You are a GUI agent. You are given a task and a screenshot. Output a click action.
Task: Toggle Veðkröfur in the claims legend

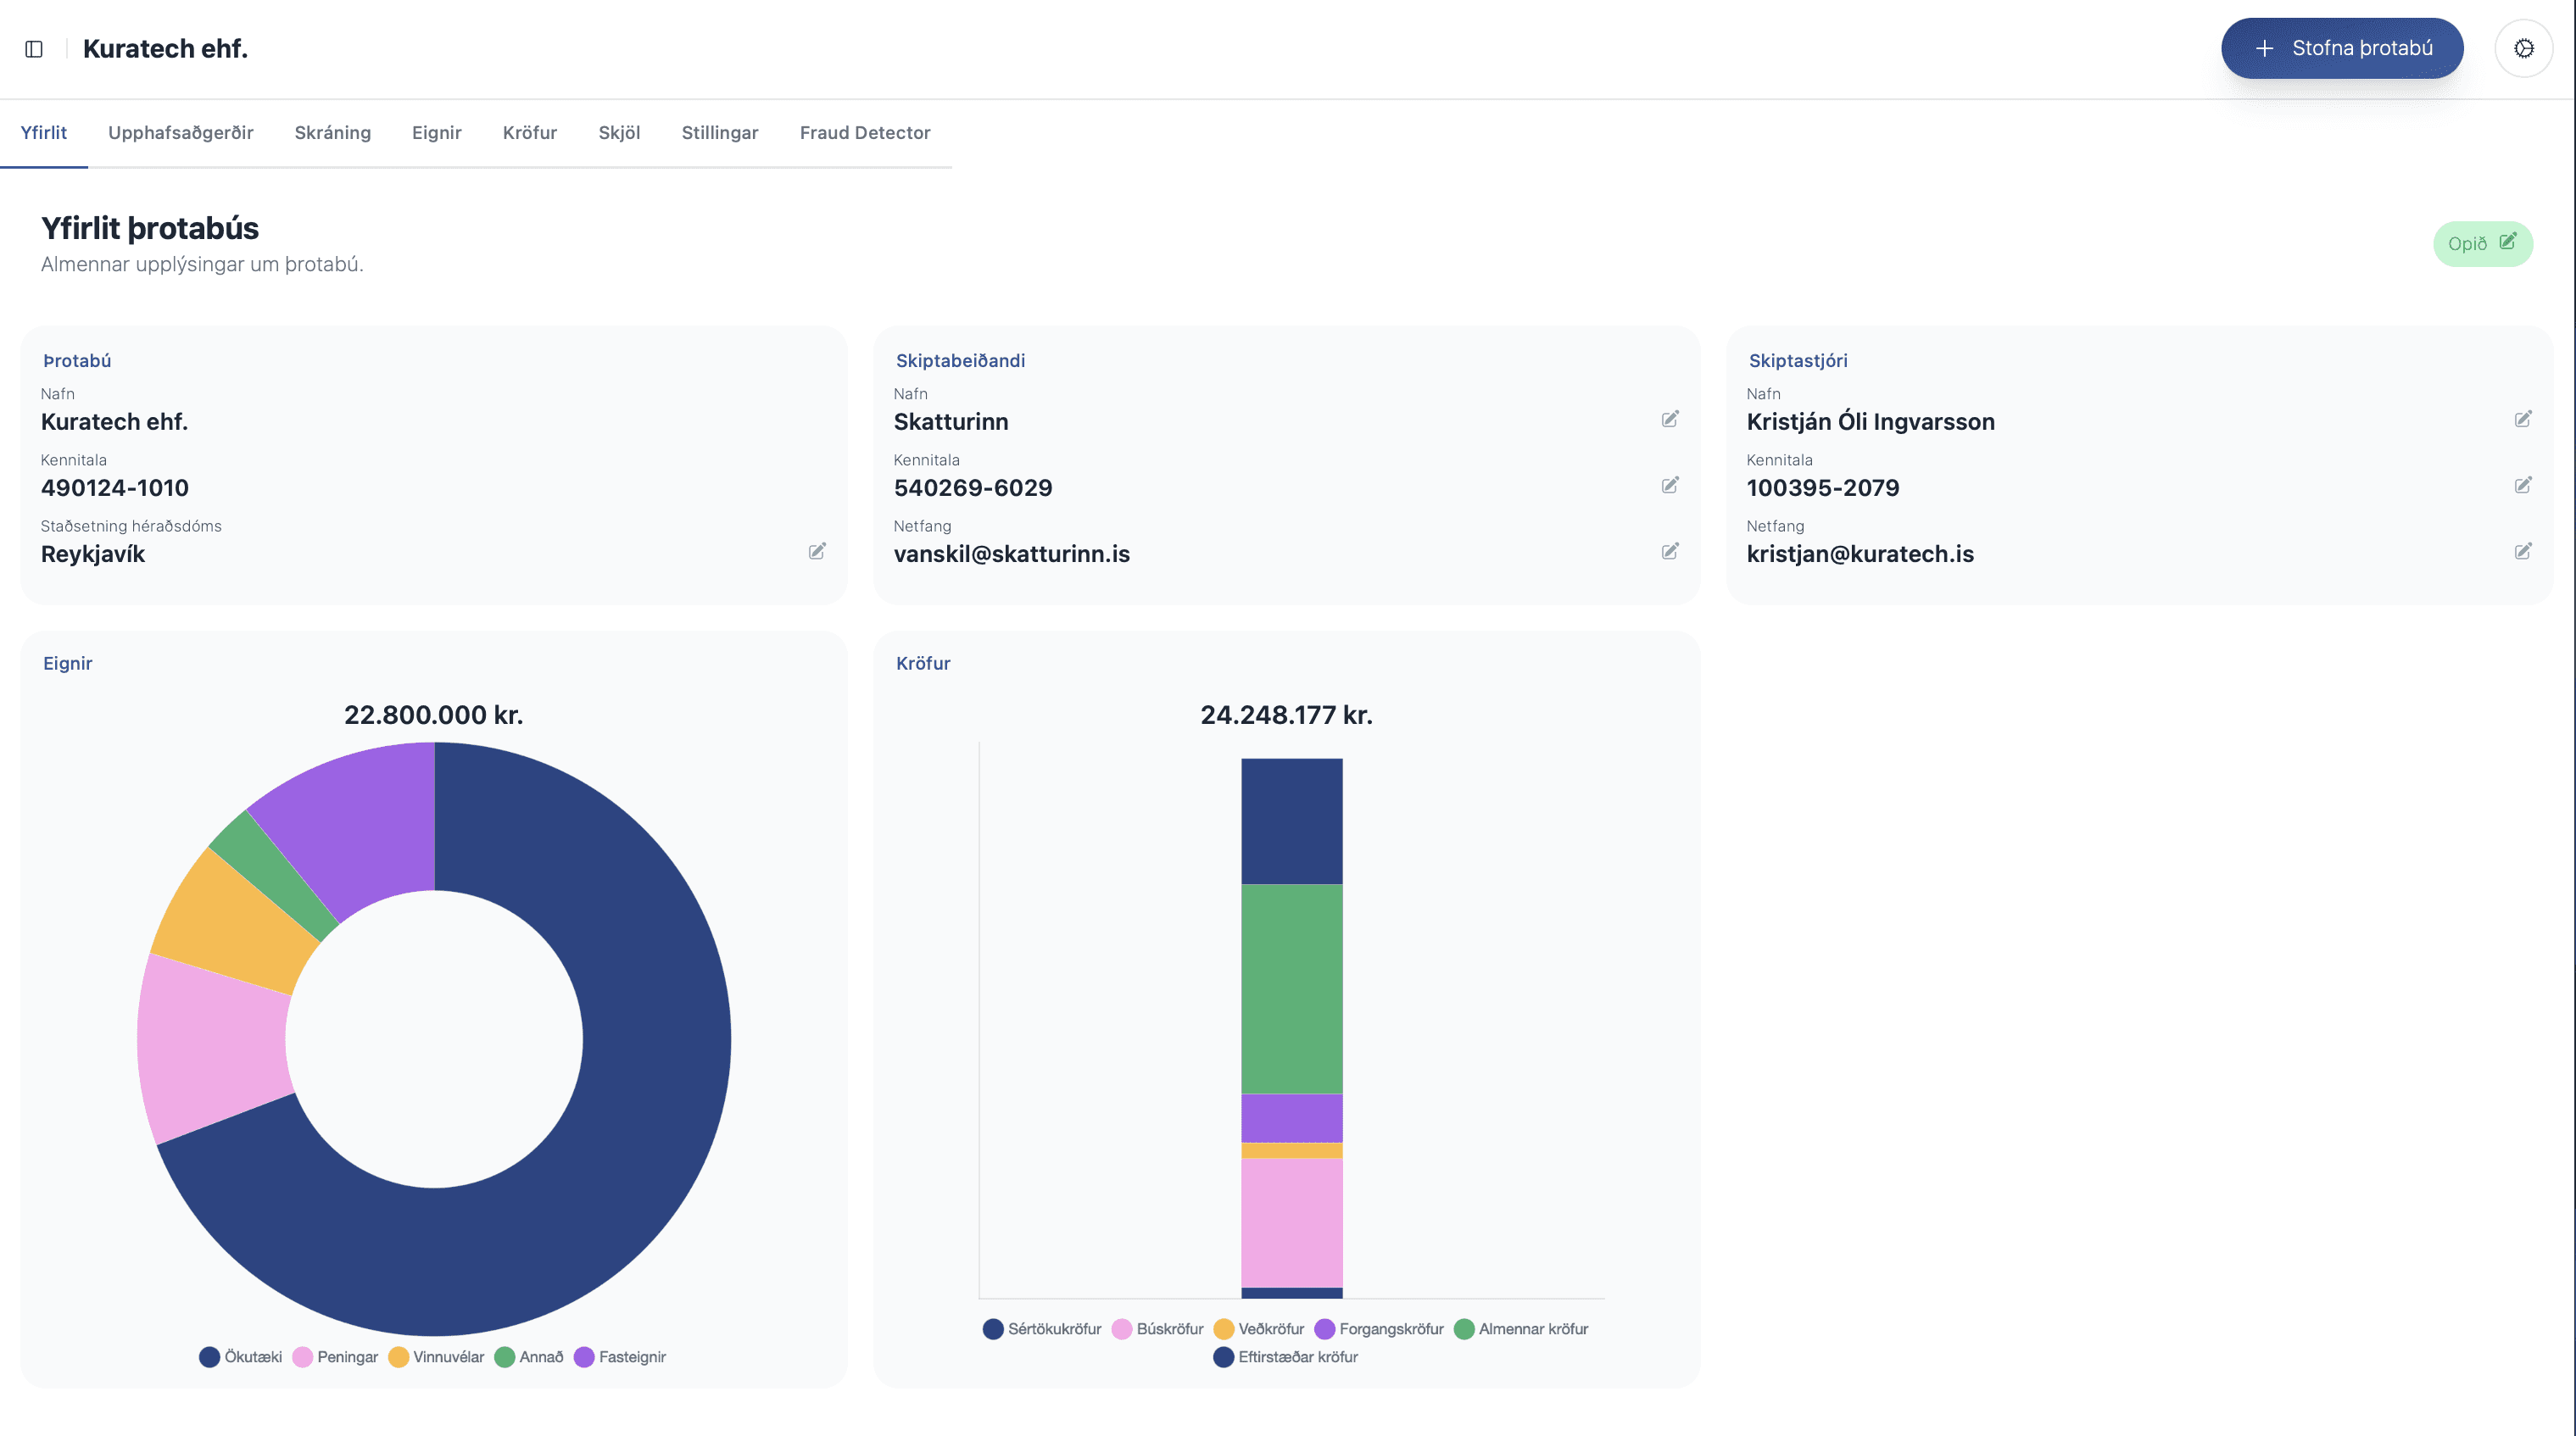(x=1261, y=1328)
